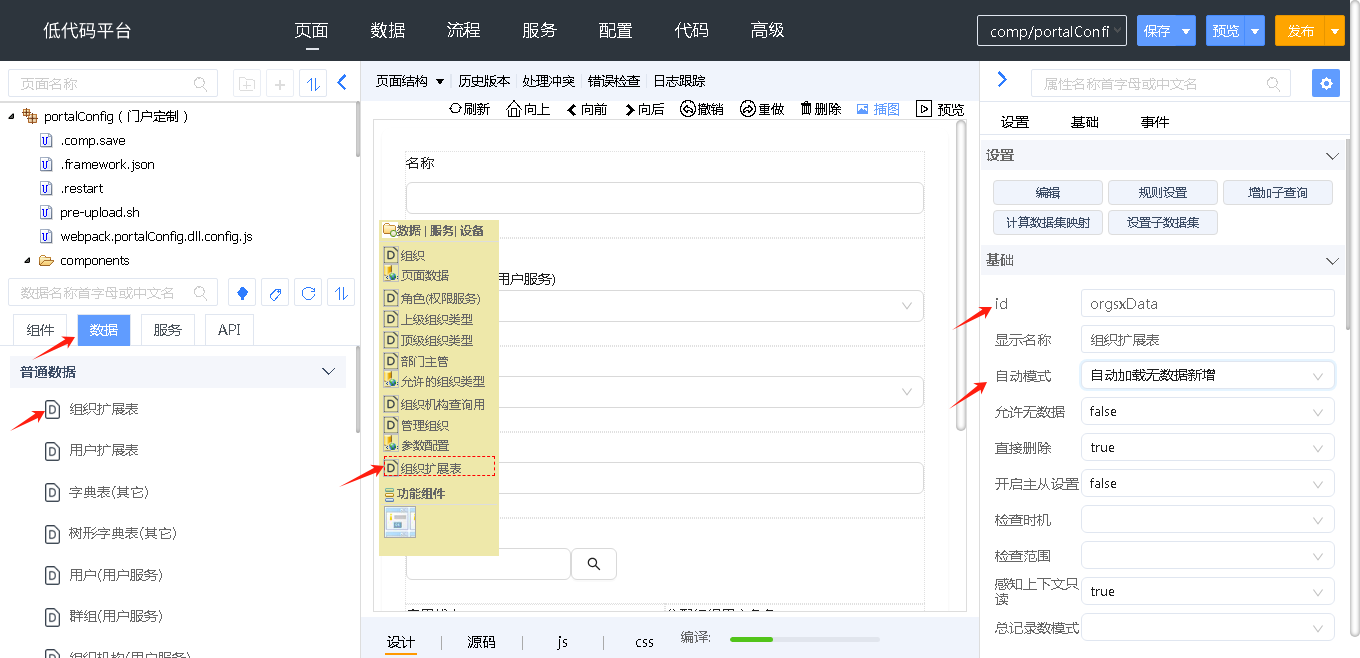Image resolution: width=1360 pixels, height=658 pixels.
Task: Switch to the 数据 top navigation tab
Action: pos(388,30)
